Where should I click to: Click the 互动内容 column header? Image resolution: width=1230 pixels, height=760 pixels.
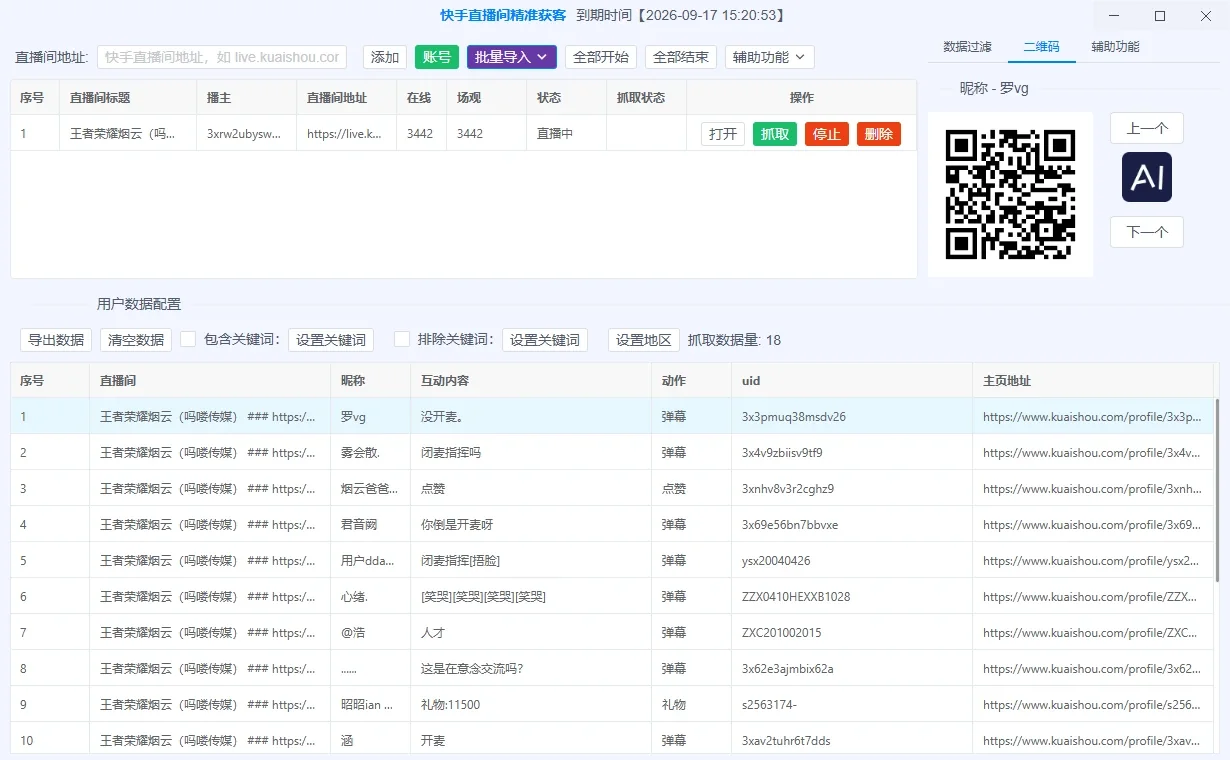point(531,381)
